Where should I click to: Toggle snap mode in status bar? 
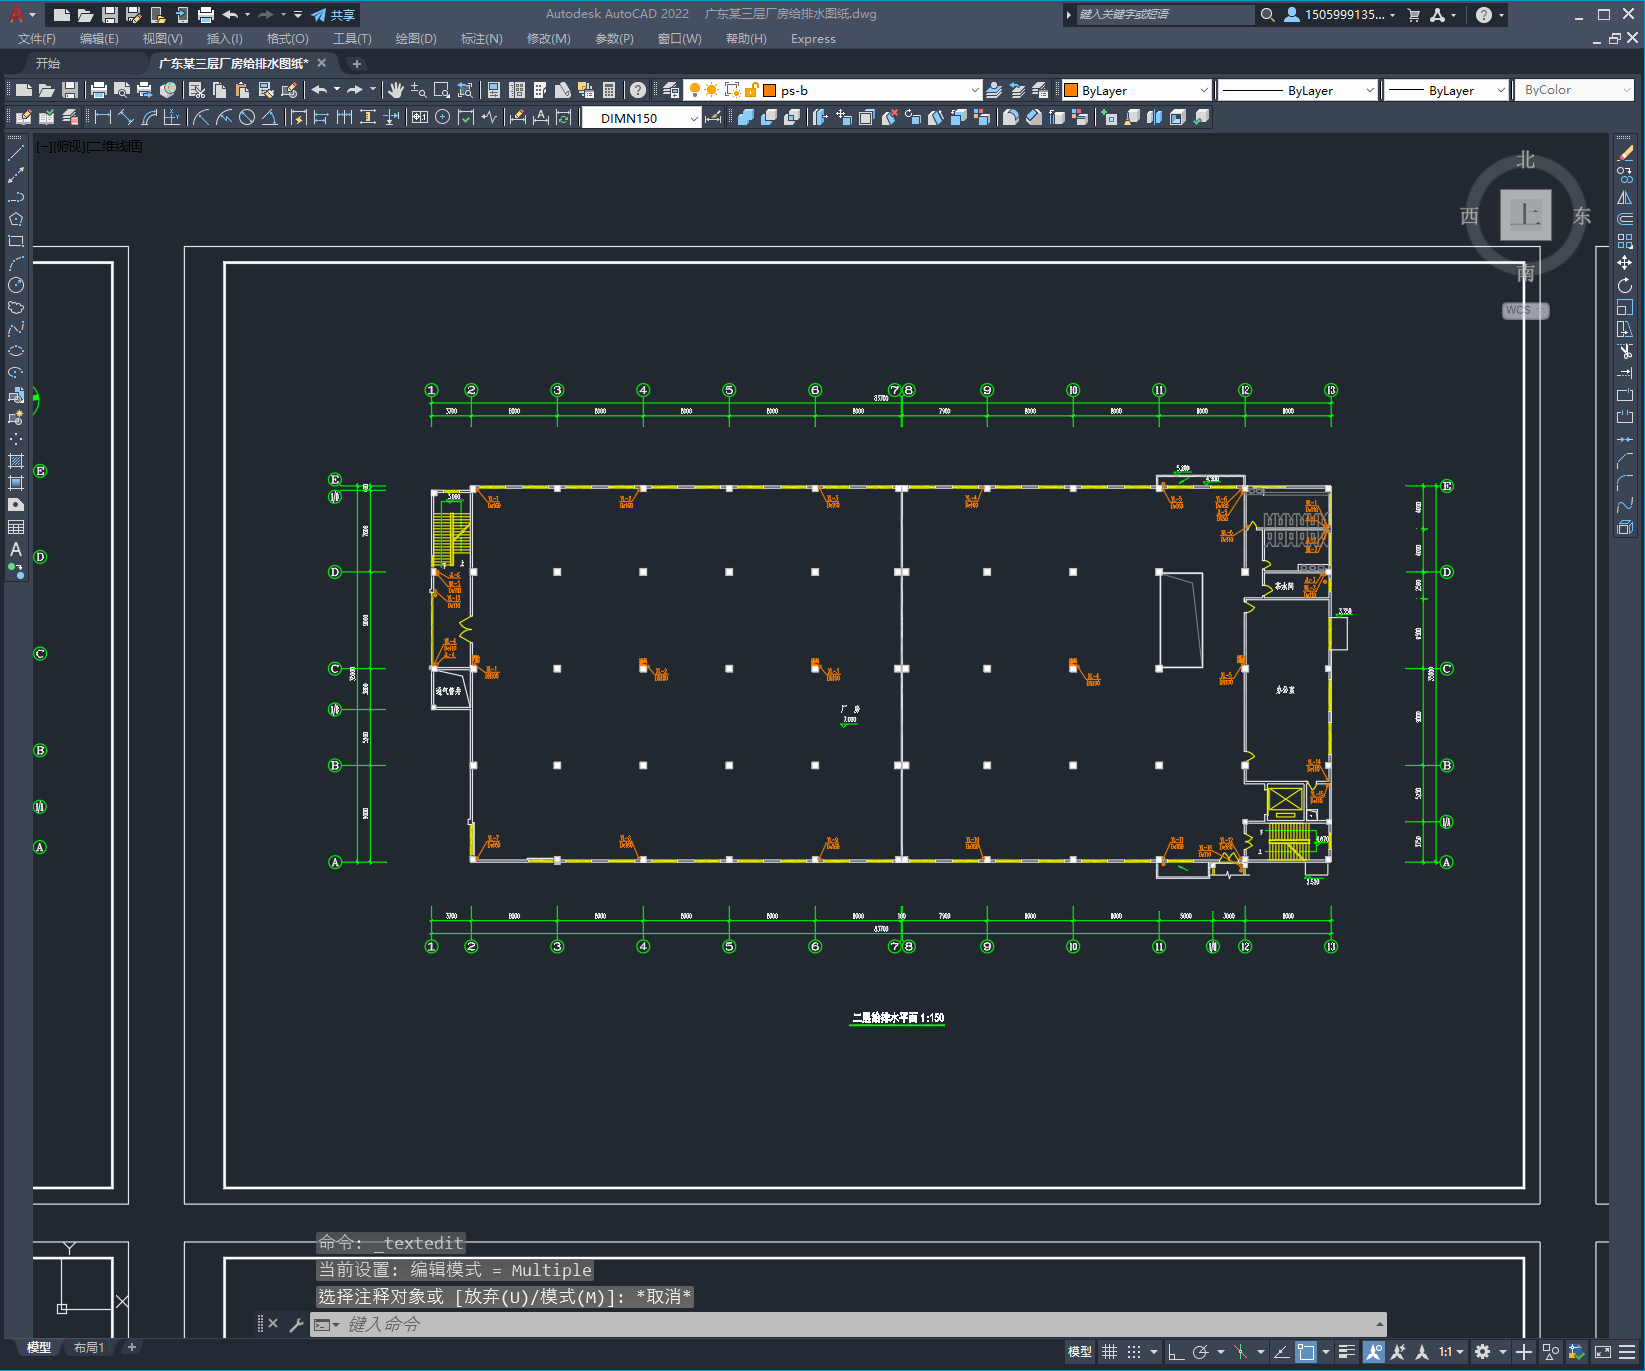pos(1134,1352)
